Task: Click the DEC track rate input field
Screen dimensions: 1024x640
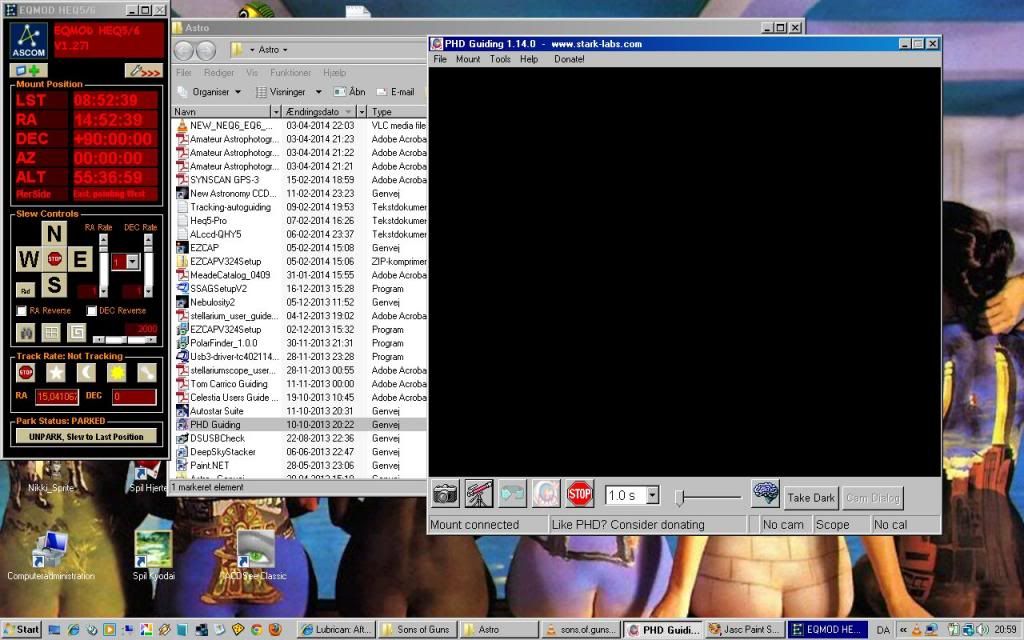Action: pyautogui.click(x=134, y=396)
